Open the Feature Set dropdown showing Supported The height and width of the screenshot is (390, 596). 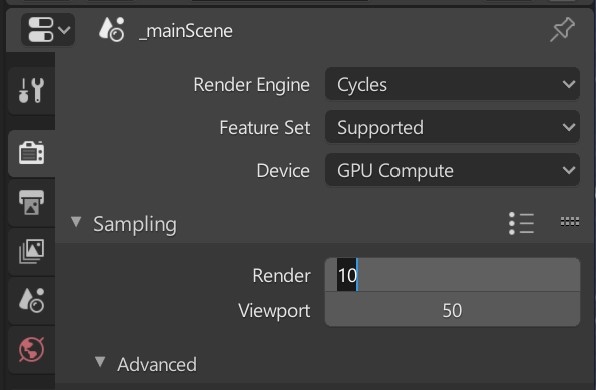coord(452,127)
